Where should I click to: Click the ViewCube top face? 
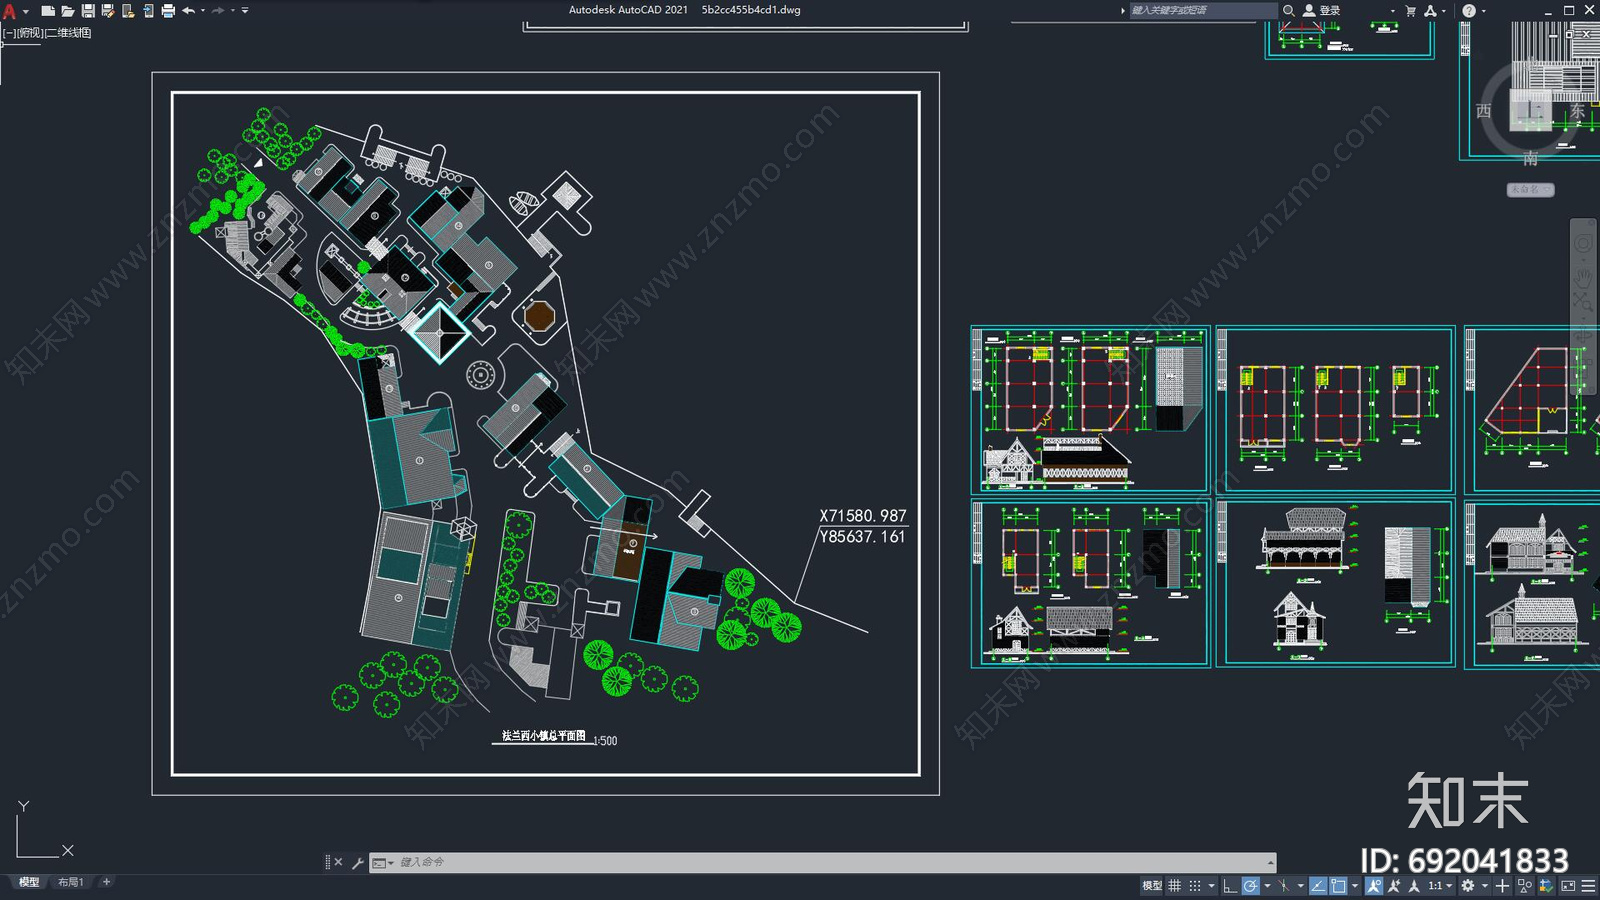click(x=1531, y=109)
